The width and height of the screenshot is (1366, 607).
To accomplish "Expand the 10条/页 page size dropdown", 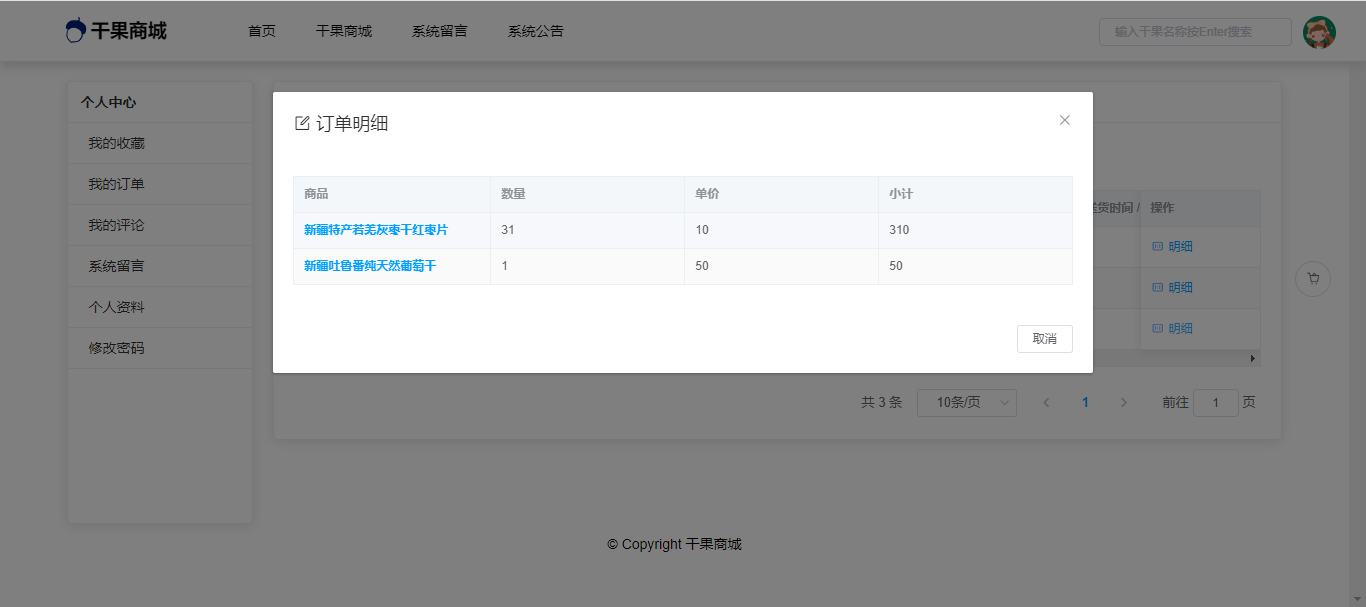I will point(966,403).
